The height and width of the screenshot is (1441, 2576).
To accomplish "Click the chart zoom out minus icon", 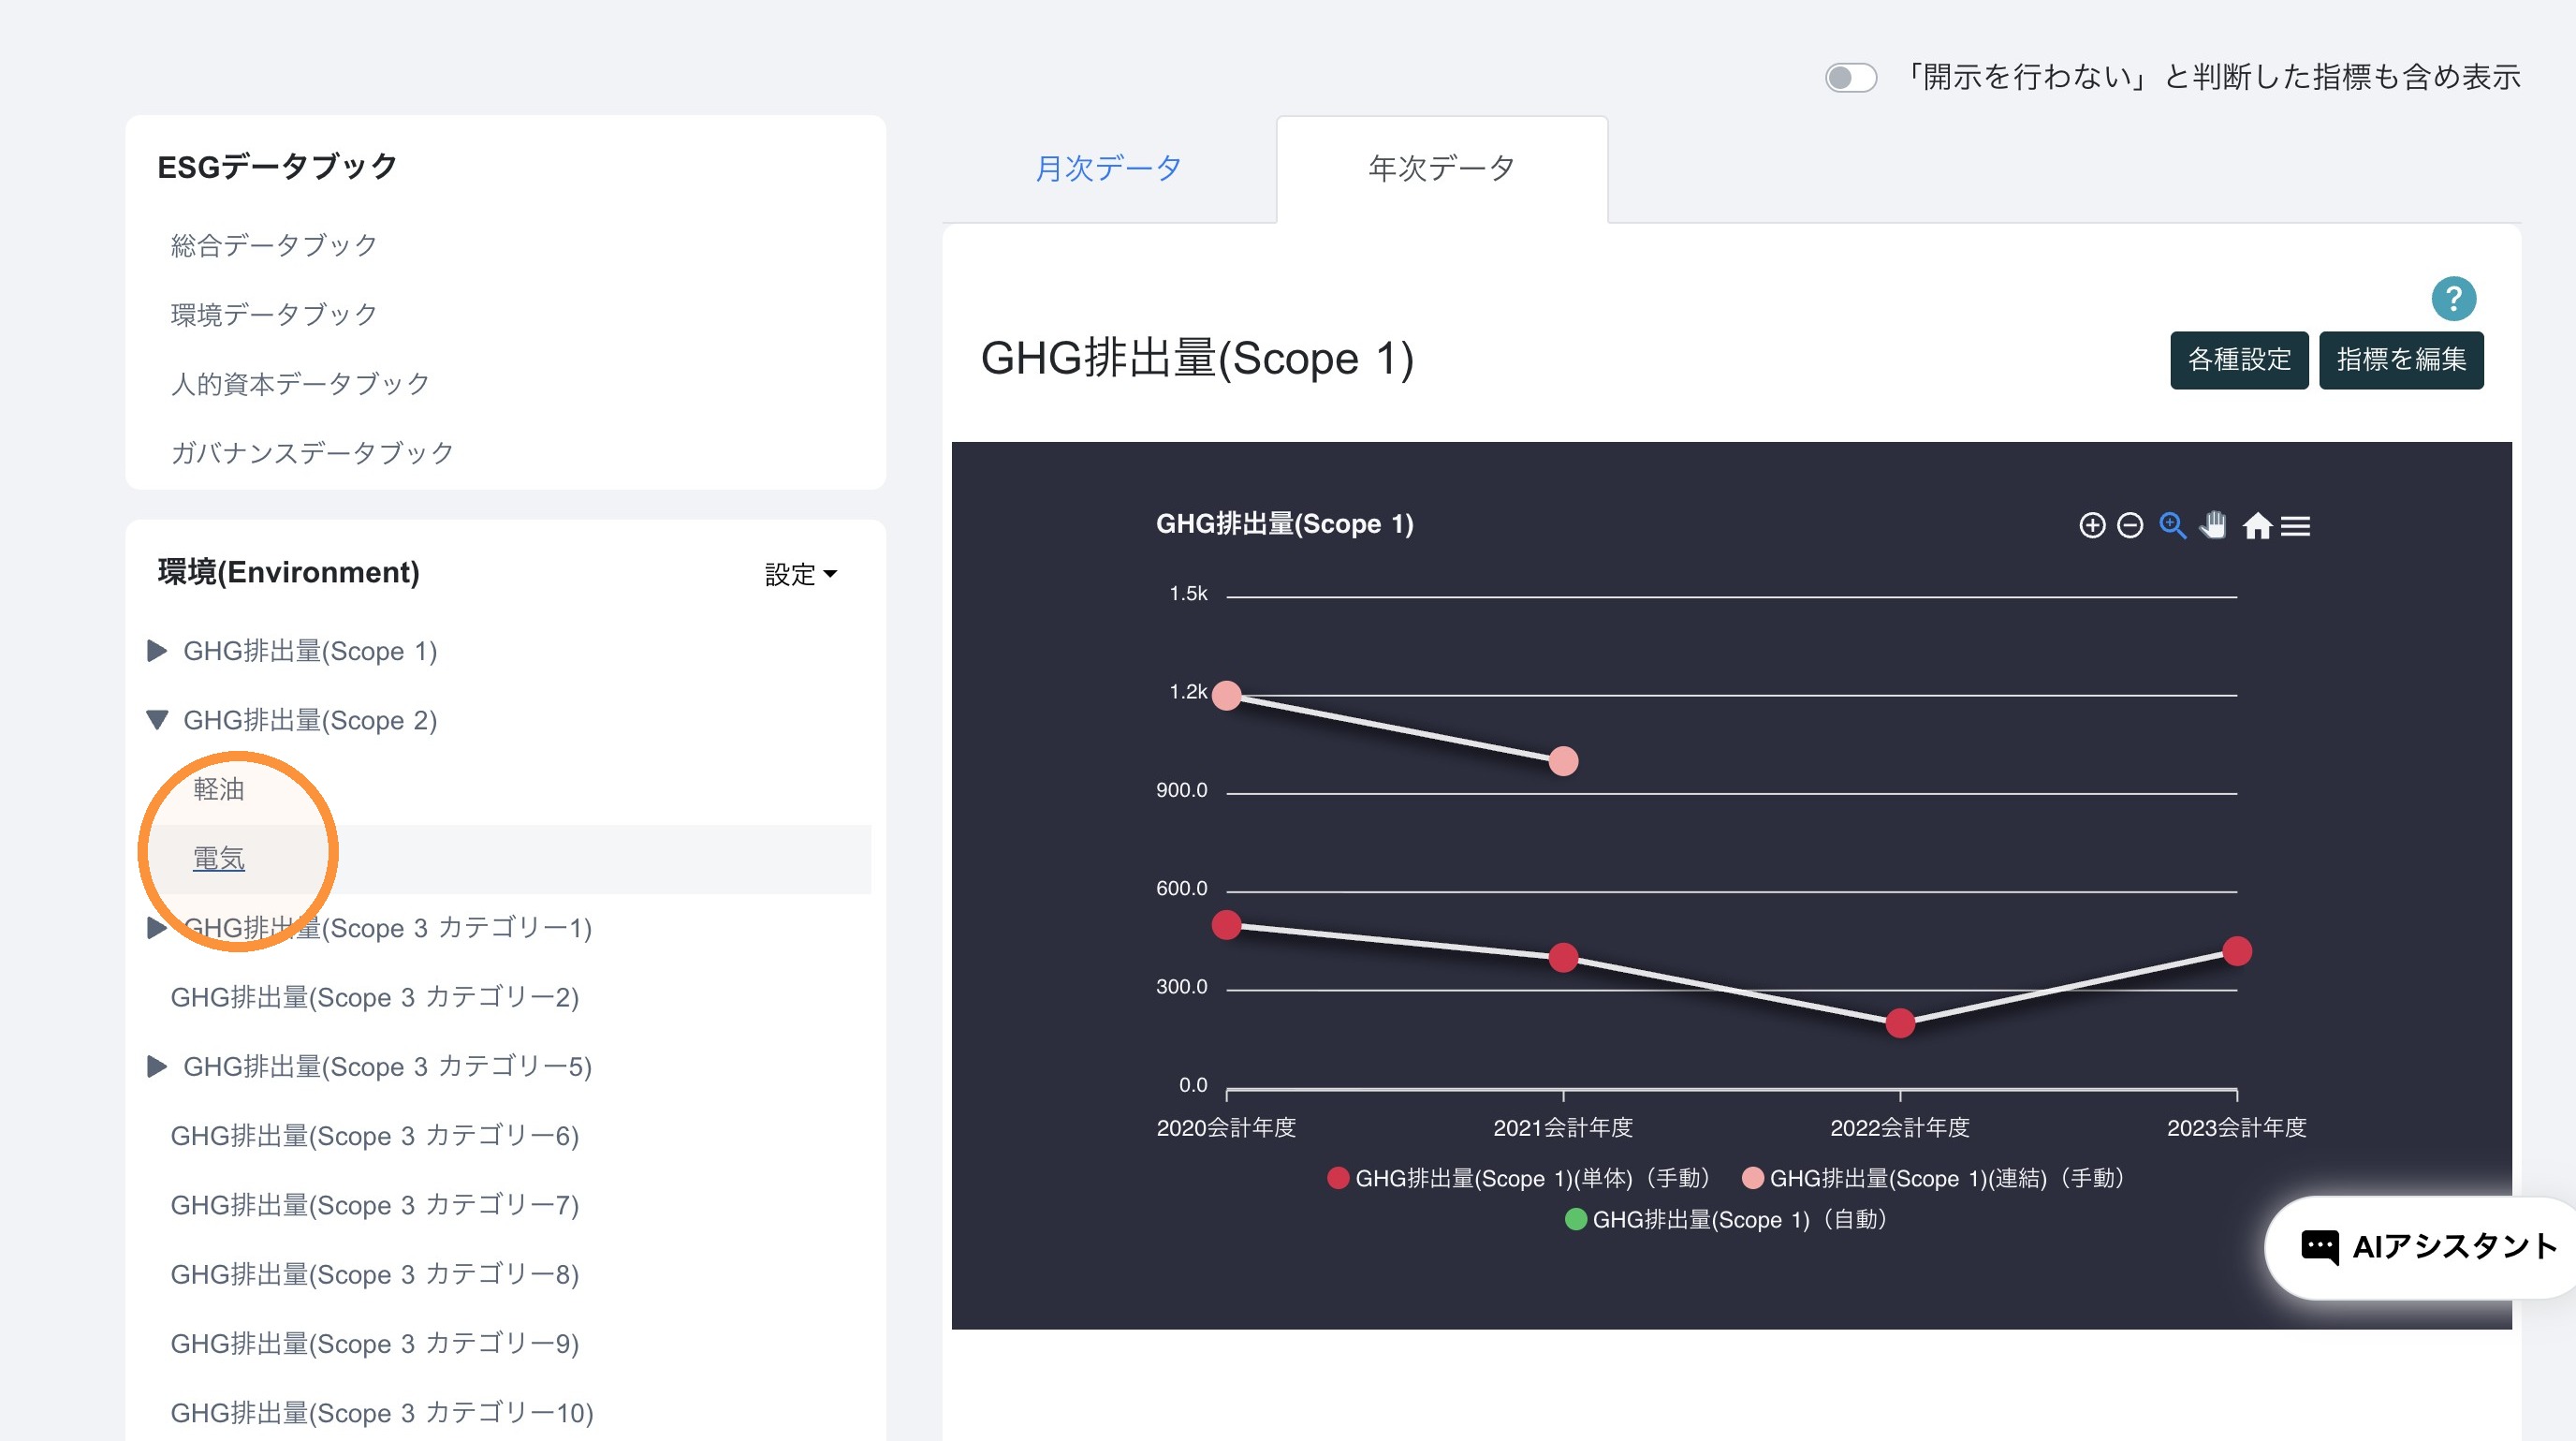I will (x=2130, y=525).
